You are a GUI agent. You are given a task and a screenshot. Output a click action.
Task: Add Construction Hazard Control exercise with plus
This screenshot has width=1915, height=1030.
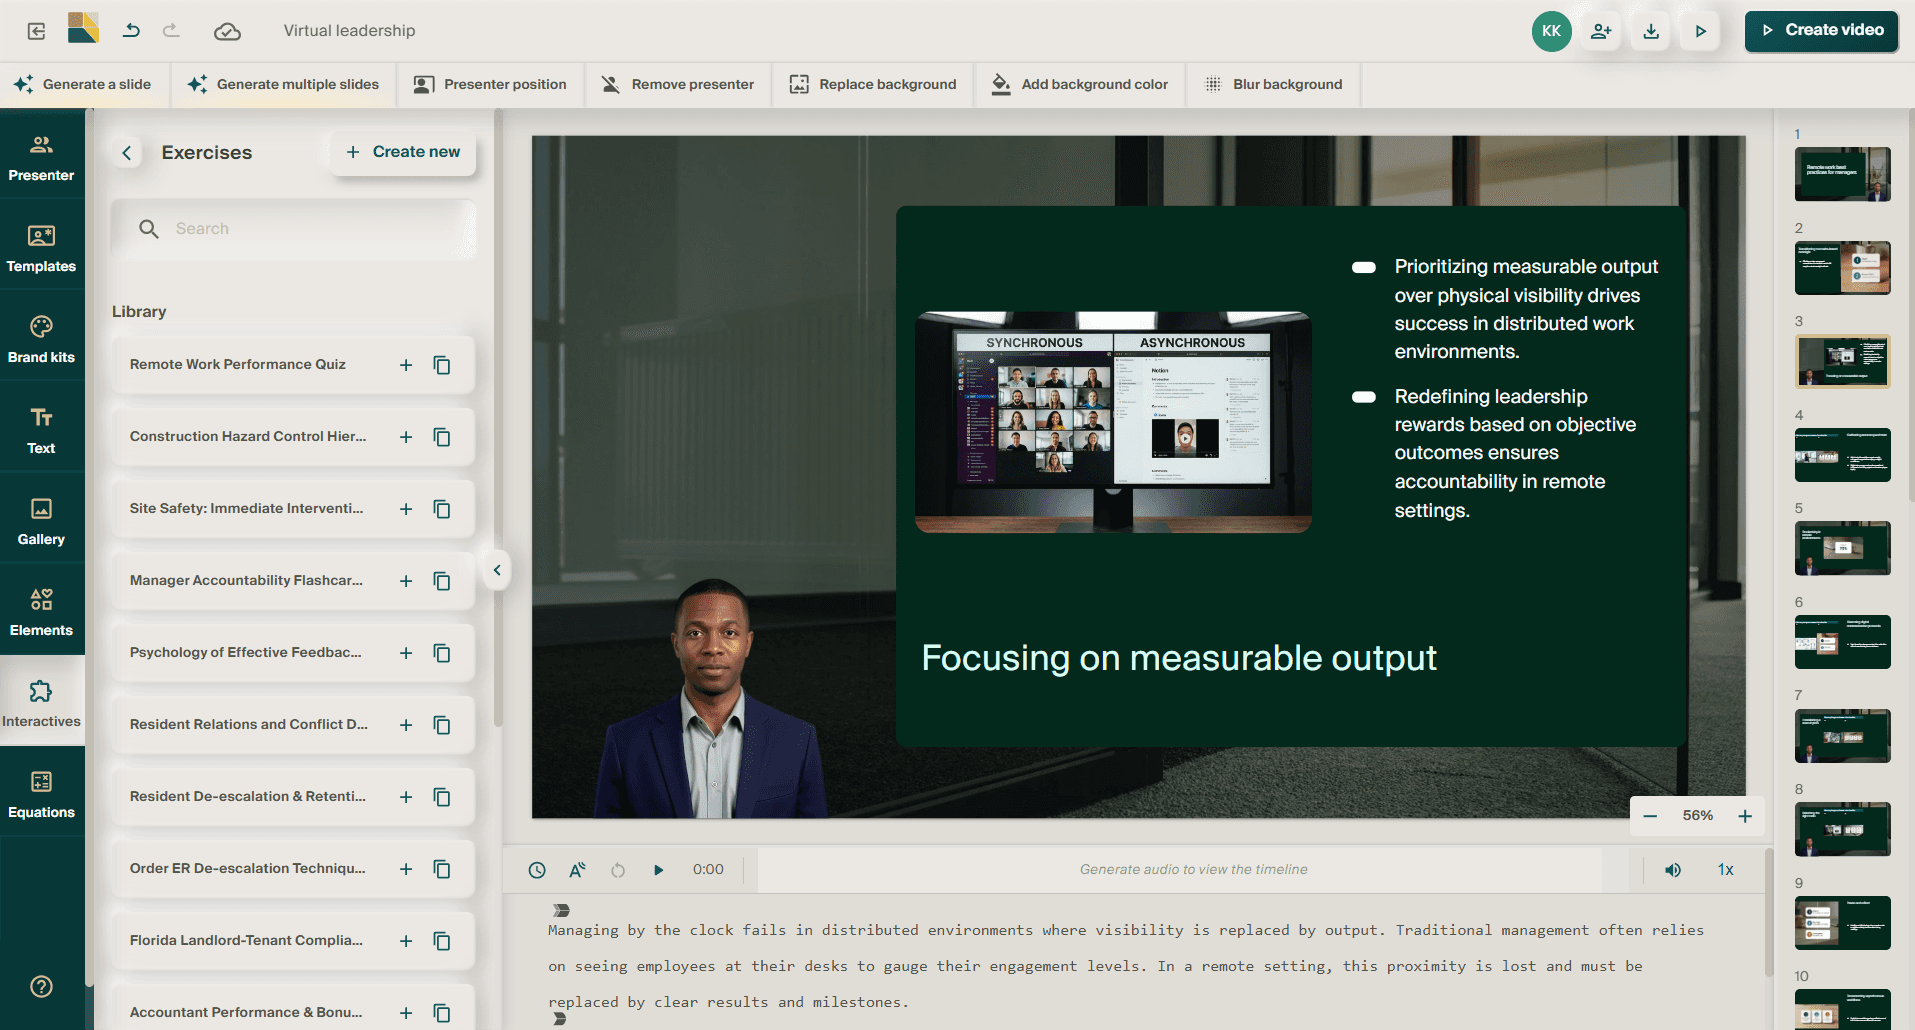(x=406, y=437)
